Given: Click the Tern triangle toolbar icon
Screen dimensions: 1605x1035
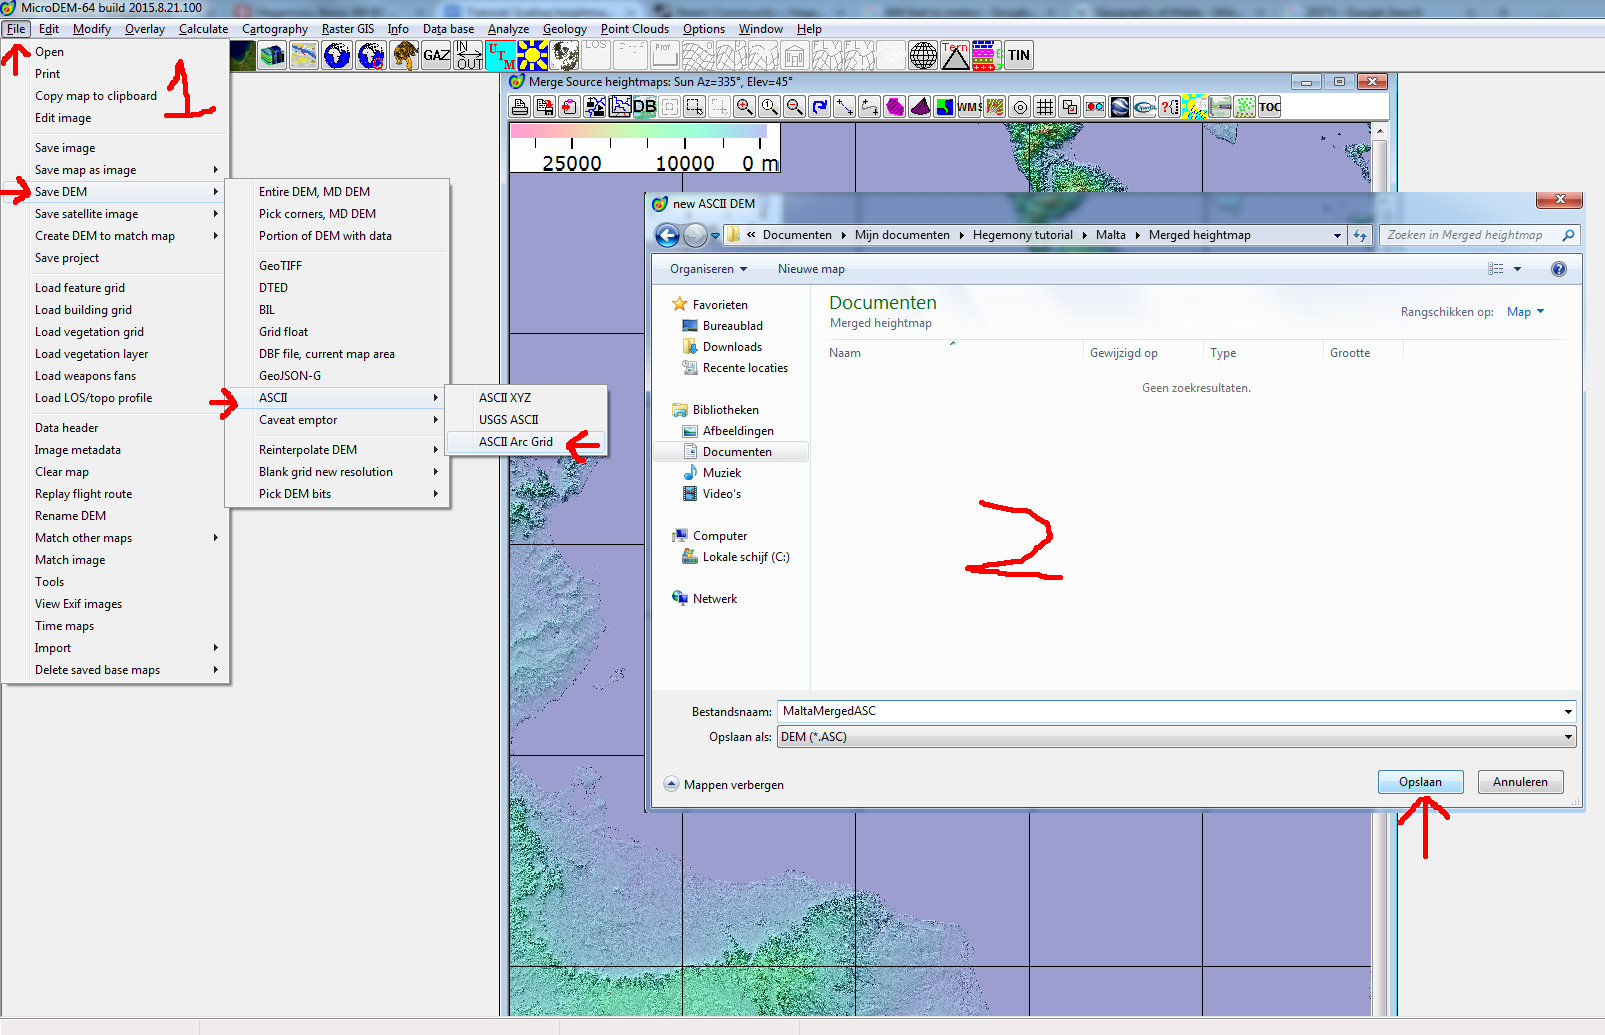Looking at the screenshot, I should [x=955, y=55].
